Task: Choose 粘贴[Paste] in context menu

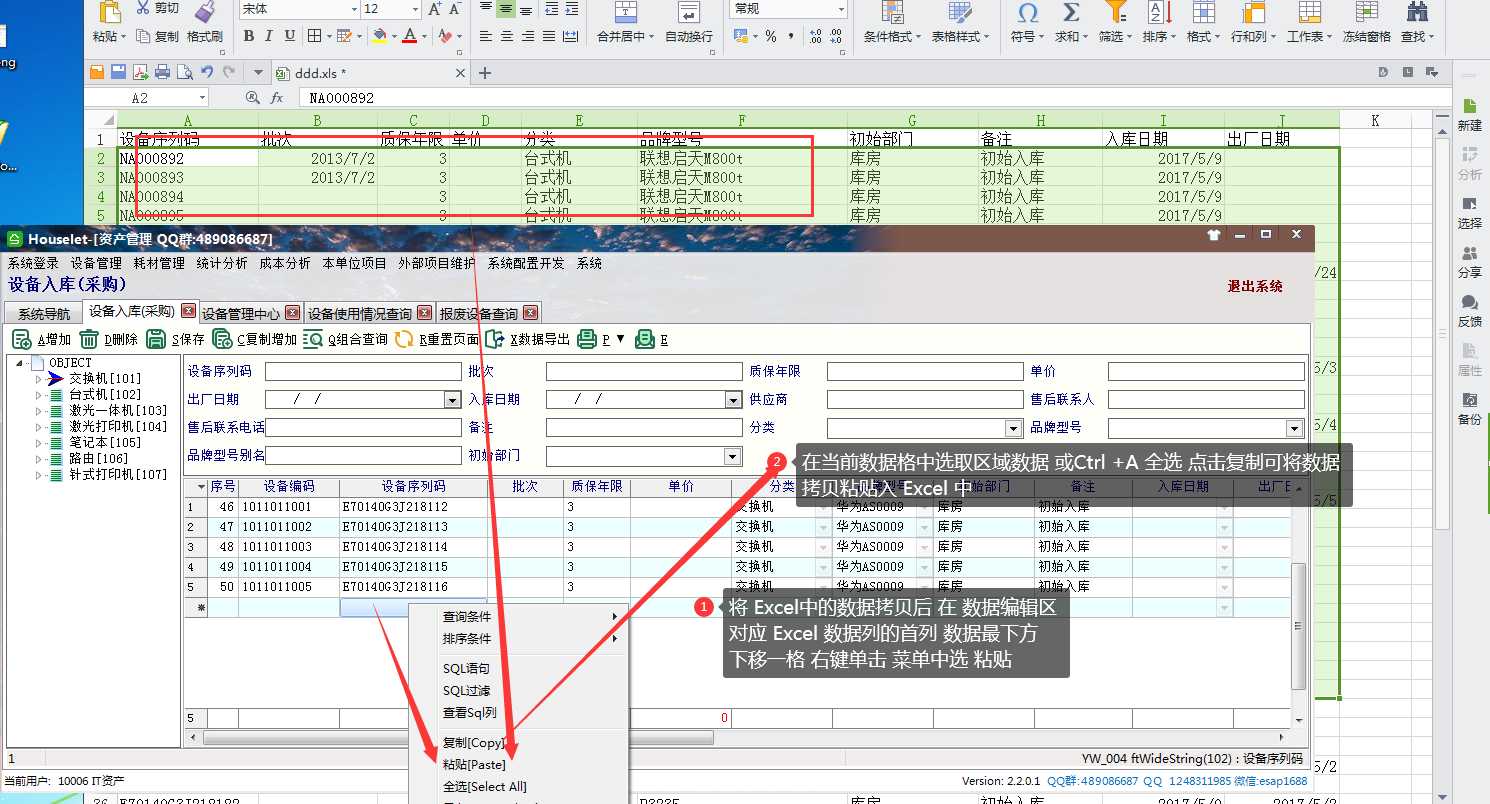Action: [x=474, y=765]
